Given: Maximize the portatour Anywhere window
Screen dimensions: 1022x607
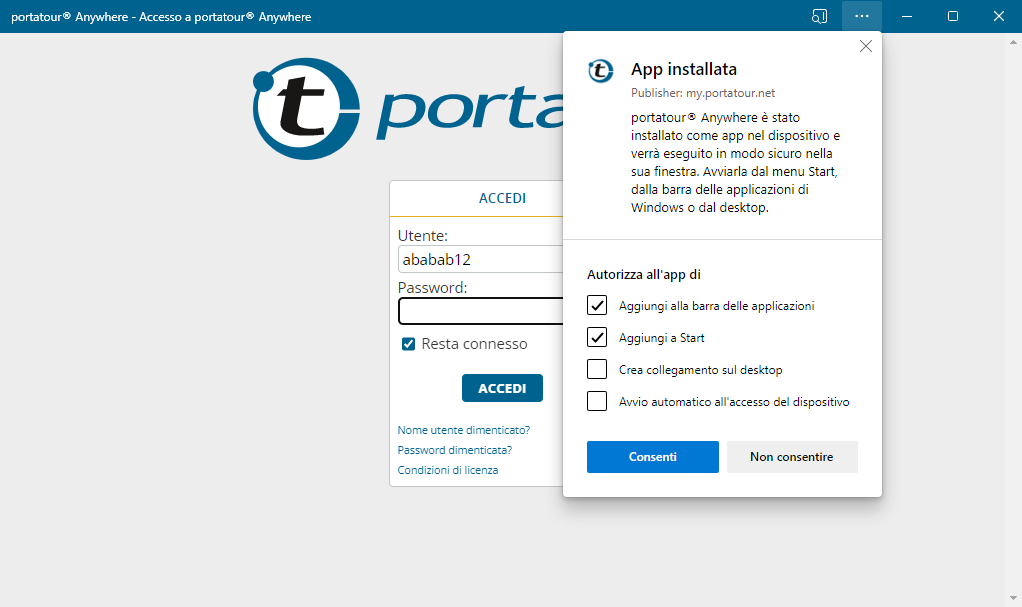Looking at the screenshot, I should coord(953,16).
